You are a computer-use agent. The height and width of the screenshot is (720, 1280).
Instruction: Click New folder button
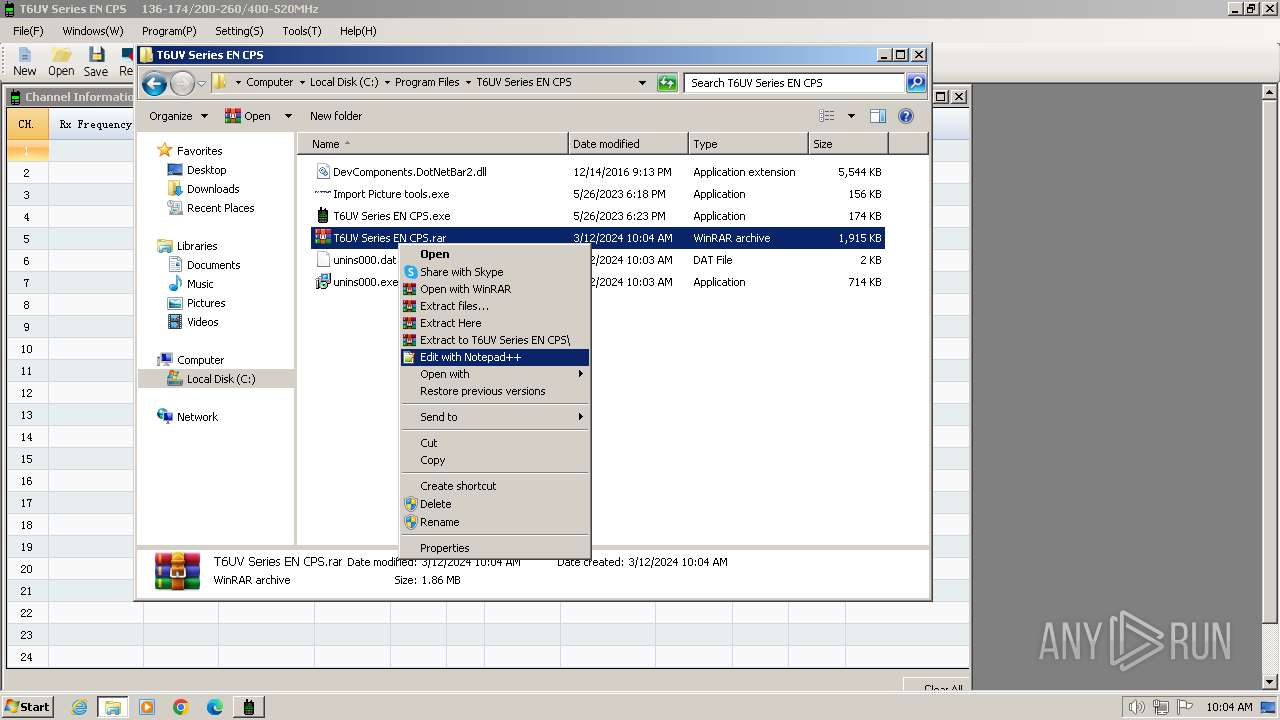[x=336, y=116]
